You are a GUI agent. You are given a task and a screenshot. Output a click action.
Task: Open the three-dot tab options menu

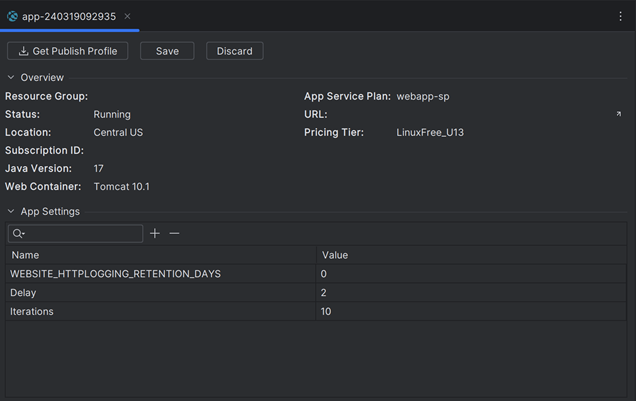tap(620, 16)
